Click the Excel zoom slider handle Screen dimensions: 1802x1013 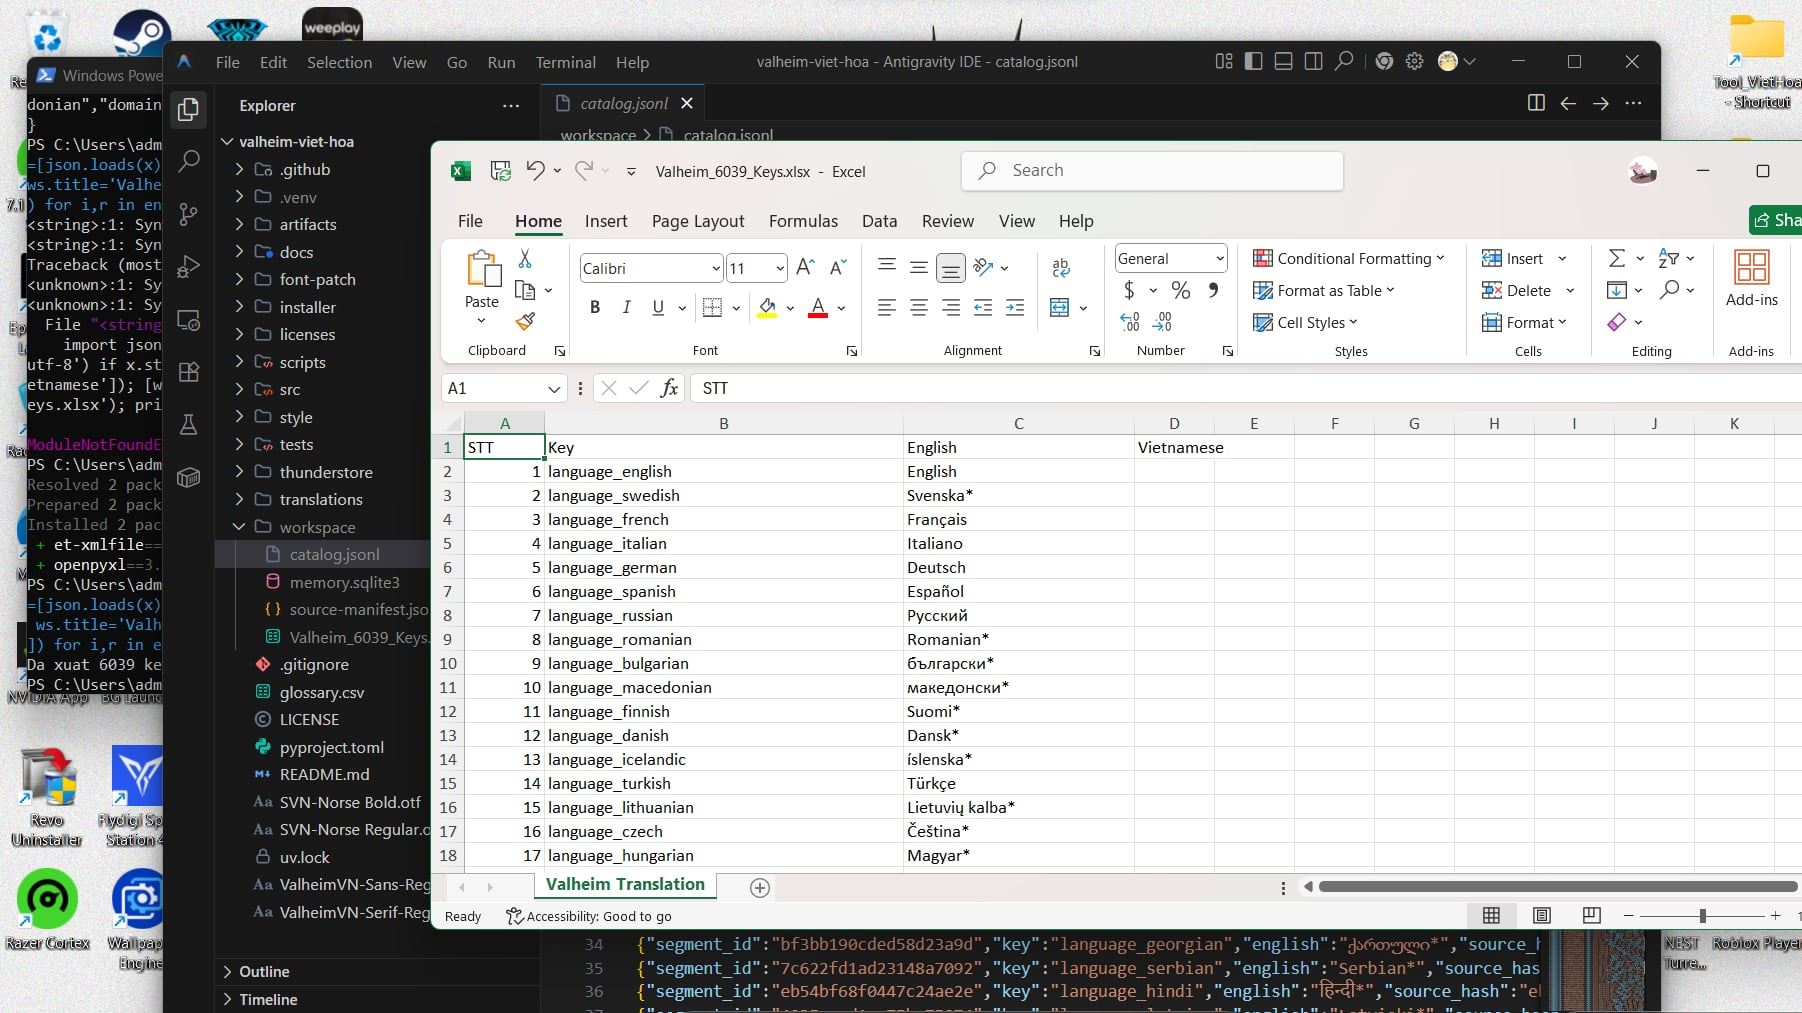pyautogui.click(x=1702, y=916)
